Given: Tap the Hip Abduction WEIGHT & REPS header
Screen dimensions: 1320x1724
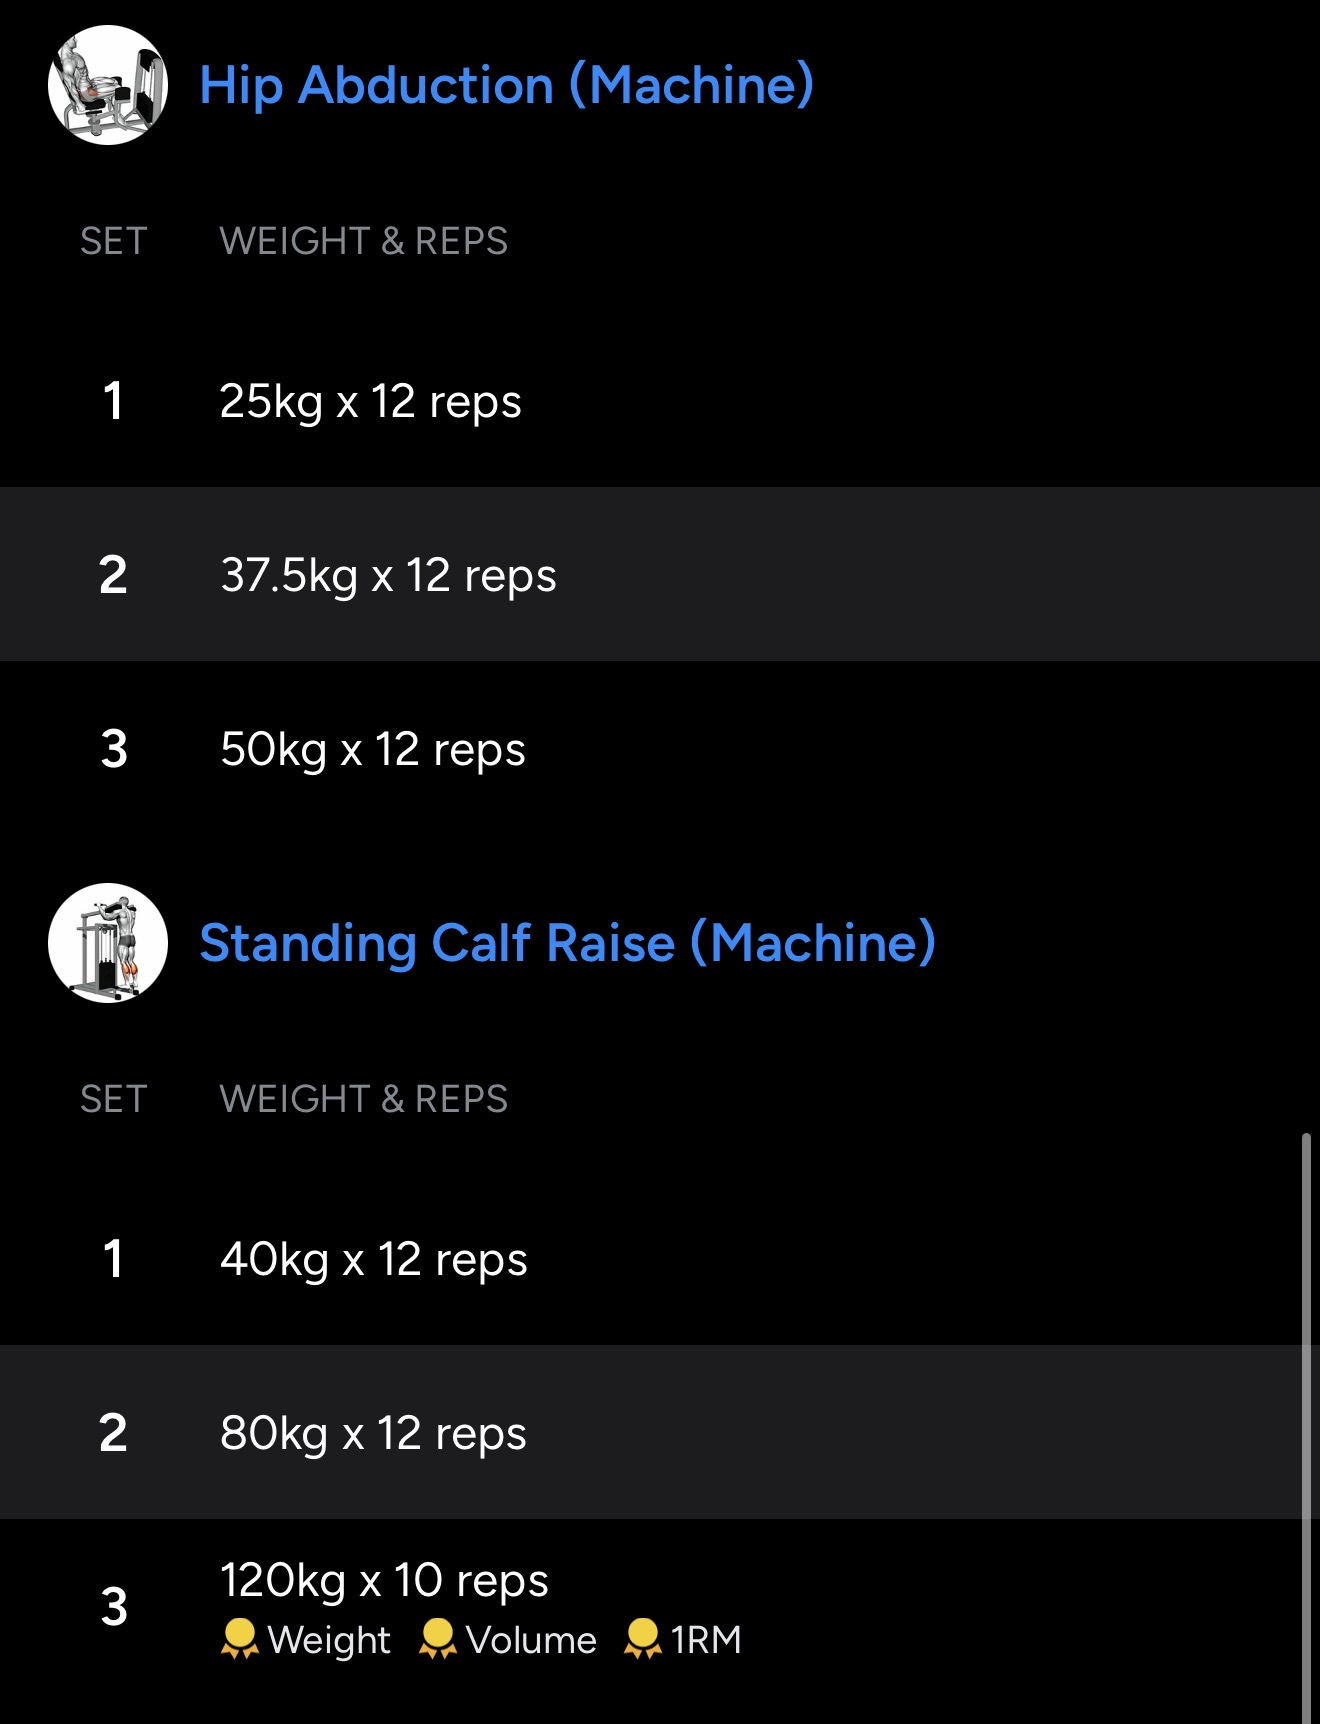Looking at the screenshot, I should pos(363,241).
